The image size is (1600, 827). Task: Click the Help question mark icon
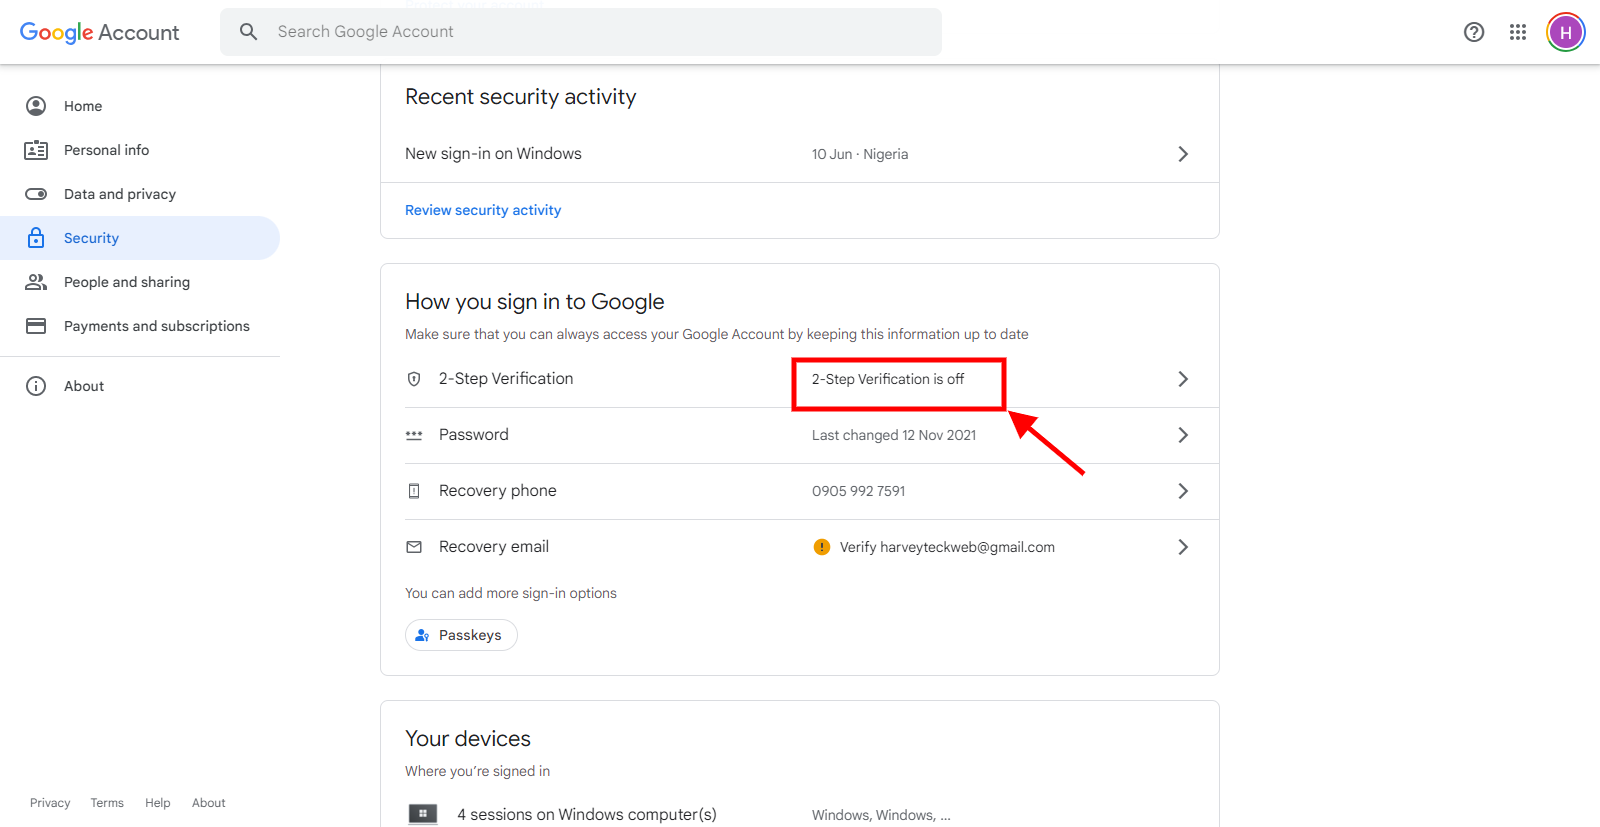click(x=1473, y=32)
